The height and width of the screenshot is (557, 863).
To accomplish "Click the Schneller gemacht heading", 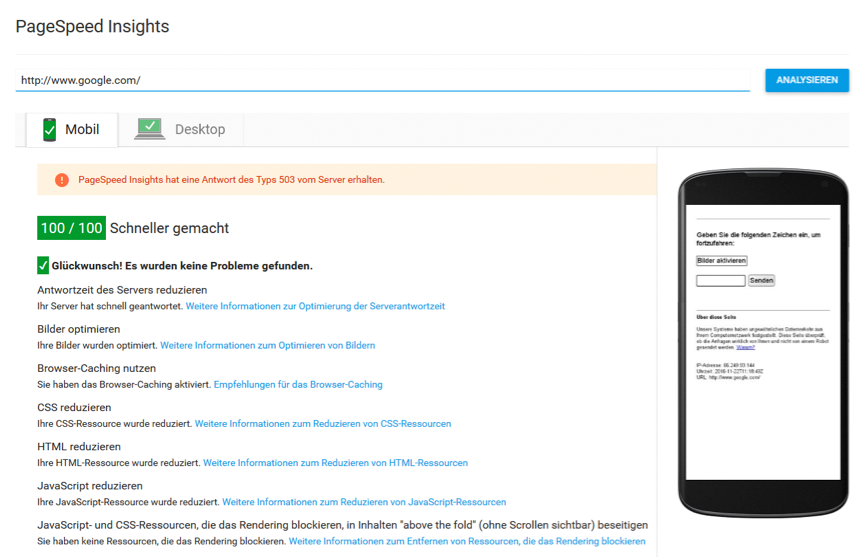I will [x=170, y=228].
